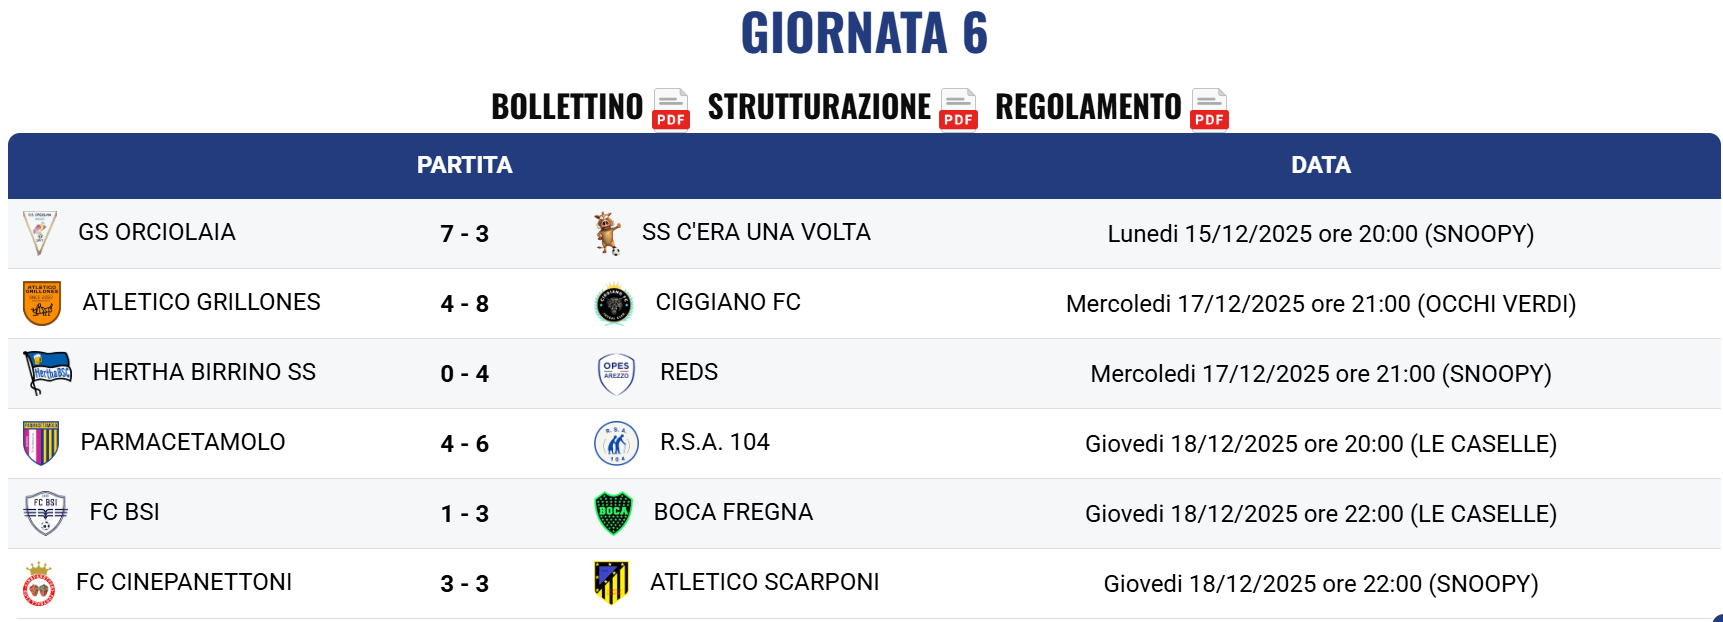Click the GS Orciolaia team crest
Image resolution: width=1723 pixels, height=622 pixels.
tap(40, 233)
